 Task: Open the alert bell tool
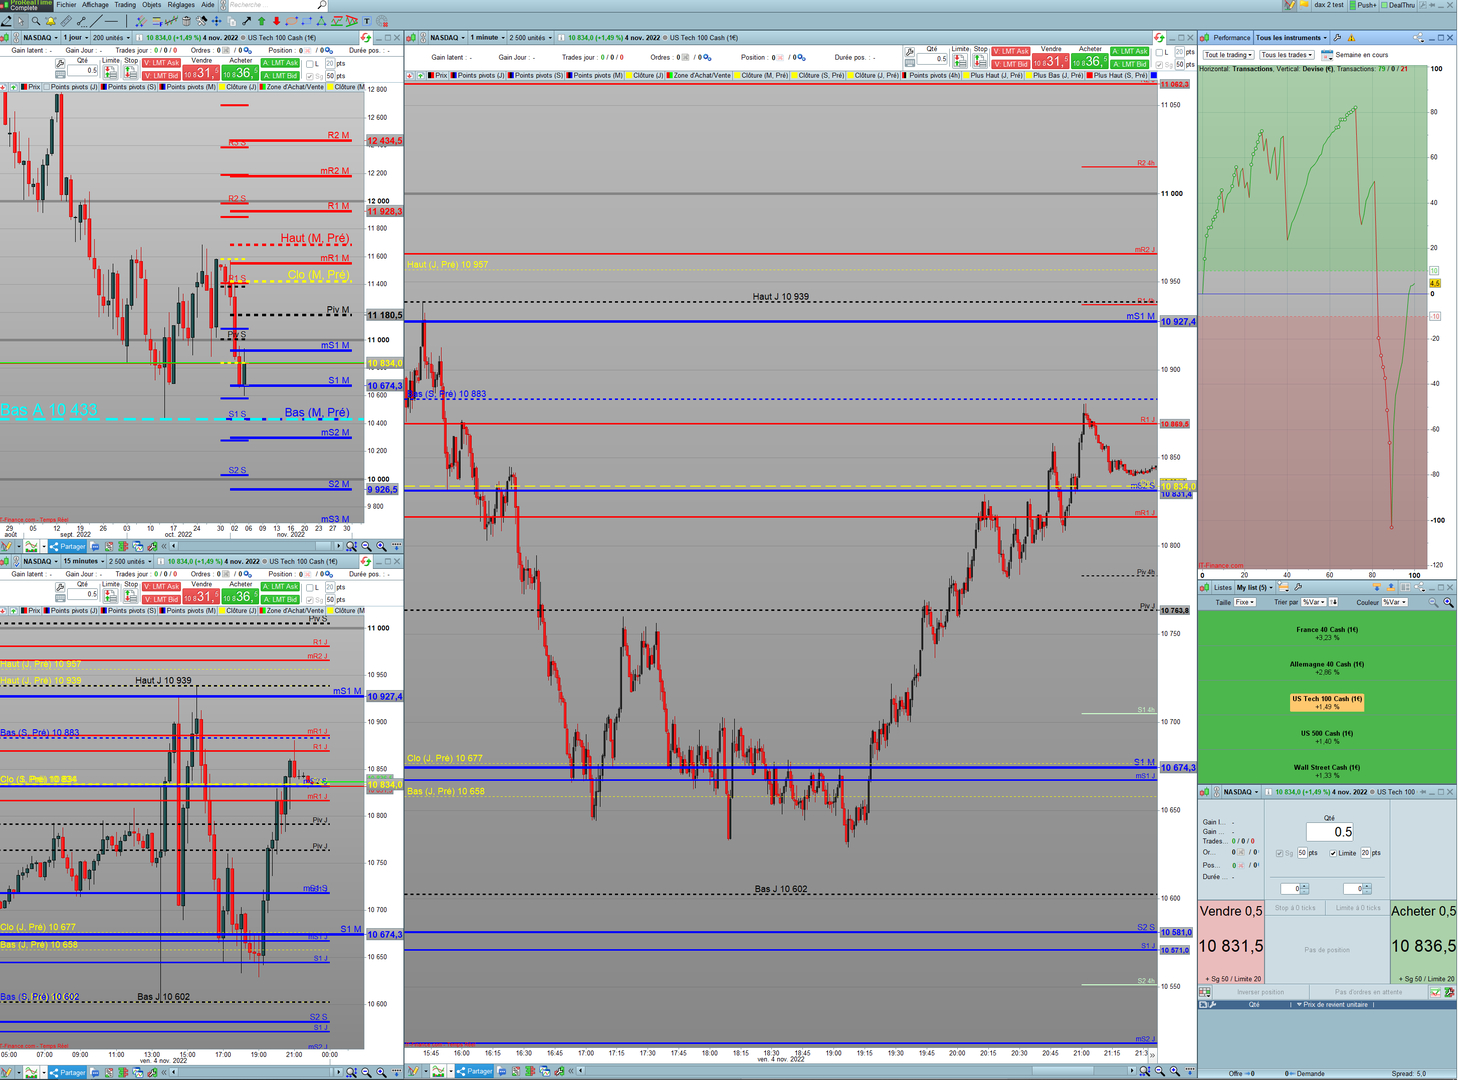coord(51,20)
